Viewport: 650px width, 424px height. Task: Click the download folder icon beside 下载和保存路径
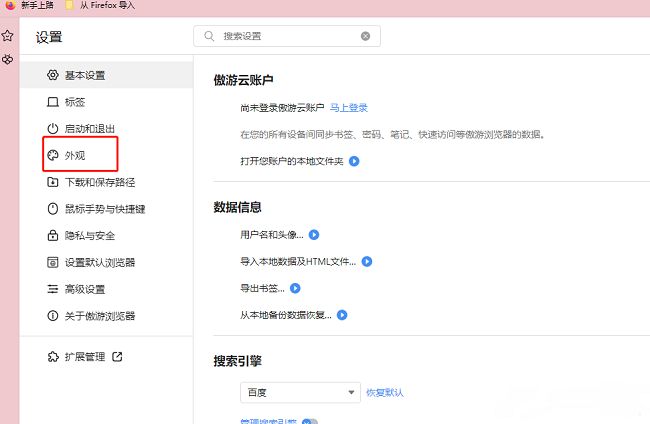click(x=53, y=182)
